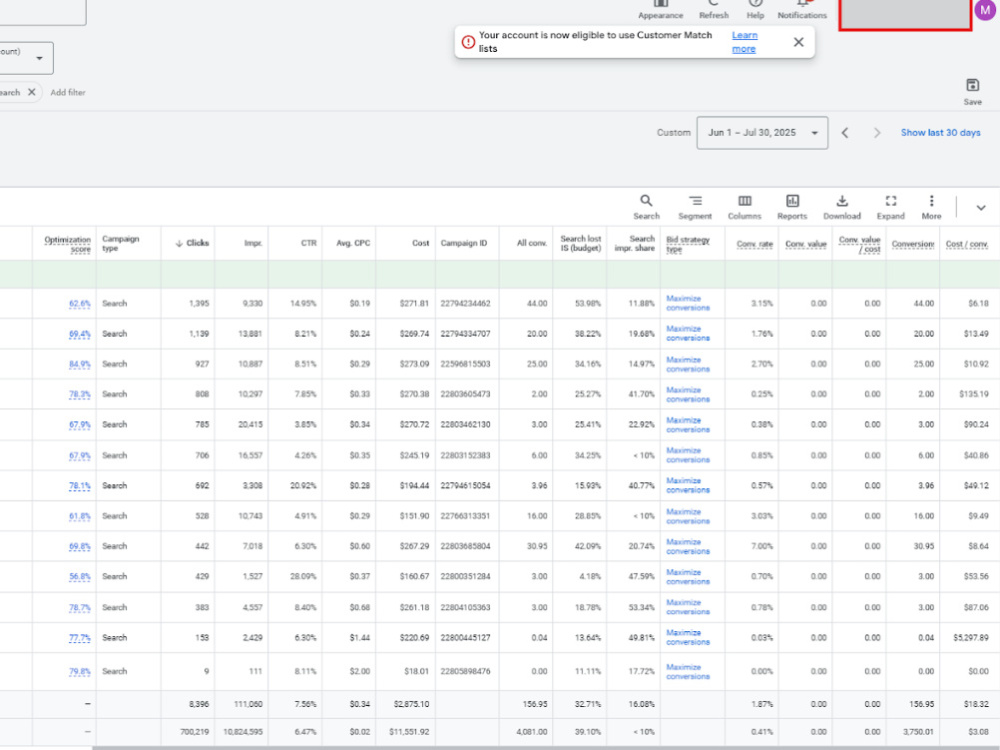This screenshot has height=750, width=1000.
Task: Select campaign ID 22596815503 cell
Action: [466, 364]
